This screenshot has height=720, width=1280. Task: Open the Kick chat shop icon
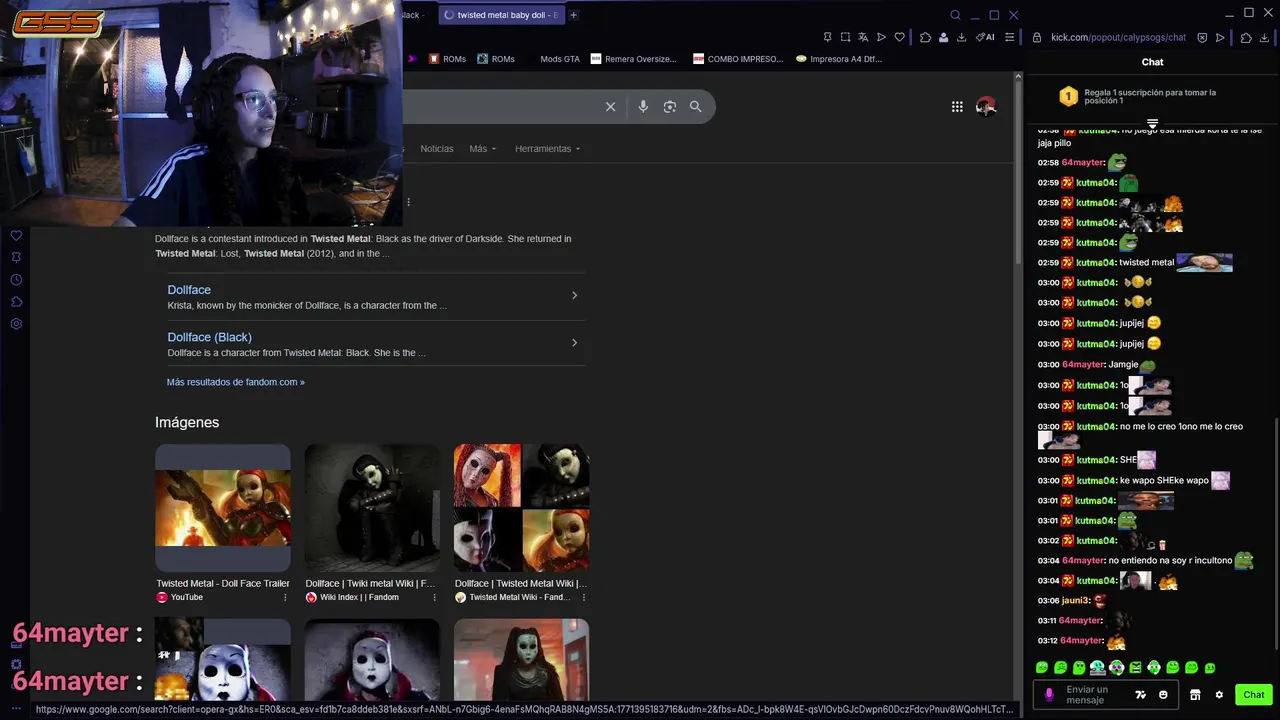[x=1195, y=695]
